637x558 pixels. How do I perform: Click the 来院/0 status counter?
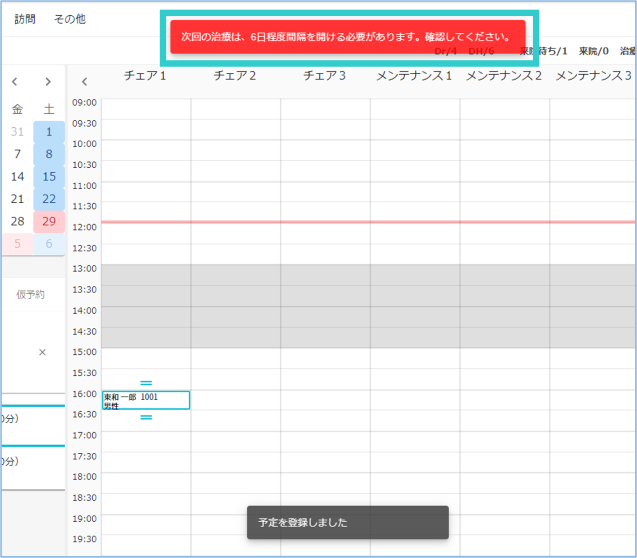coord(594,51)
